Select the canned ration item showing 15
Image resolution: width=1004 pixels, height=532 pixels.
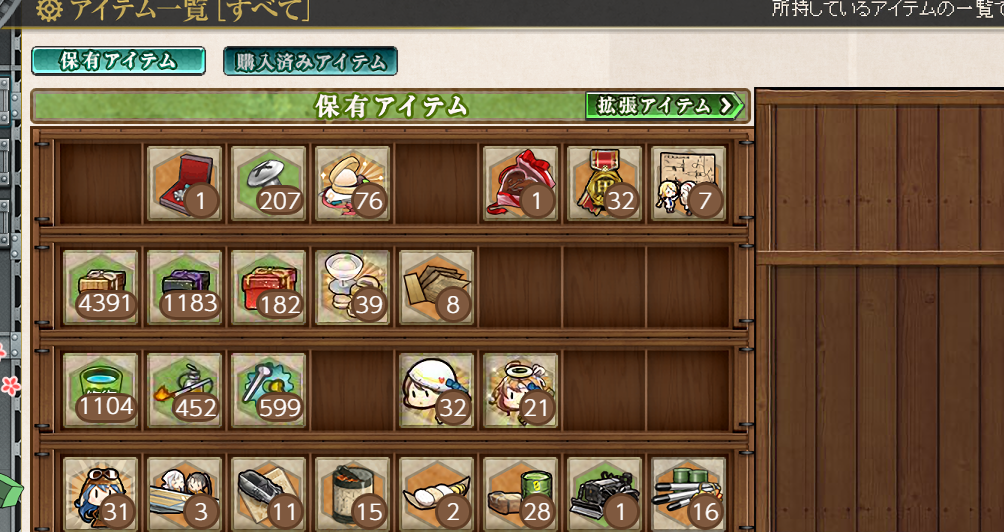(352, 494)
